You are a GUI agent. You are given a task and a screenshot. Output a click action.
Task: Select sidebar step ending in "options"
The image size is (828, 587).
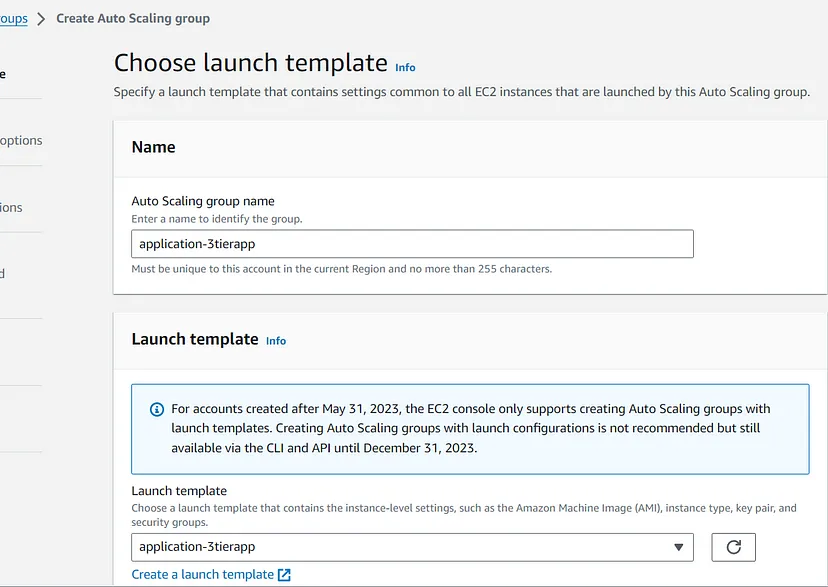click(20, 141)
